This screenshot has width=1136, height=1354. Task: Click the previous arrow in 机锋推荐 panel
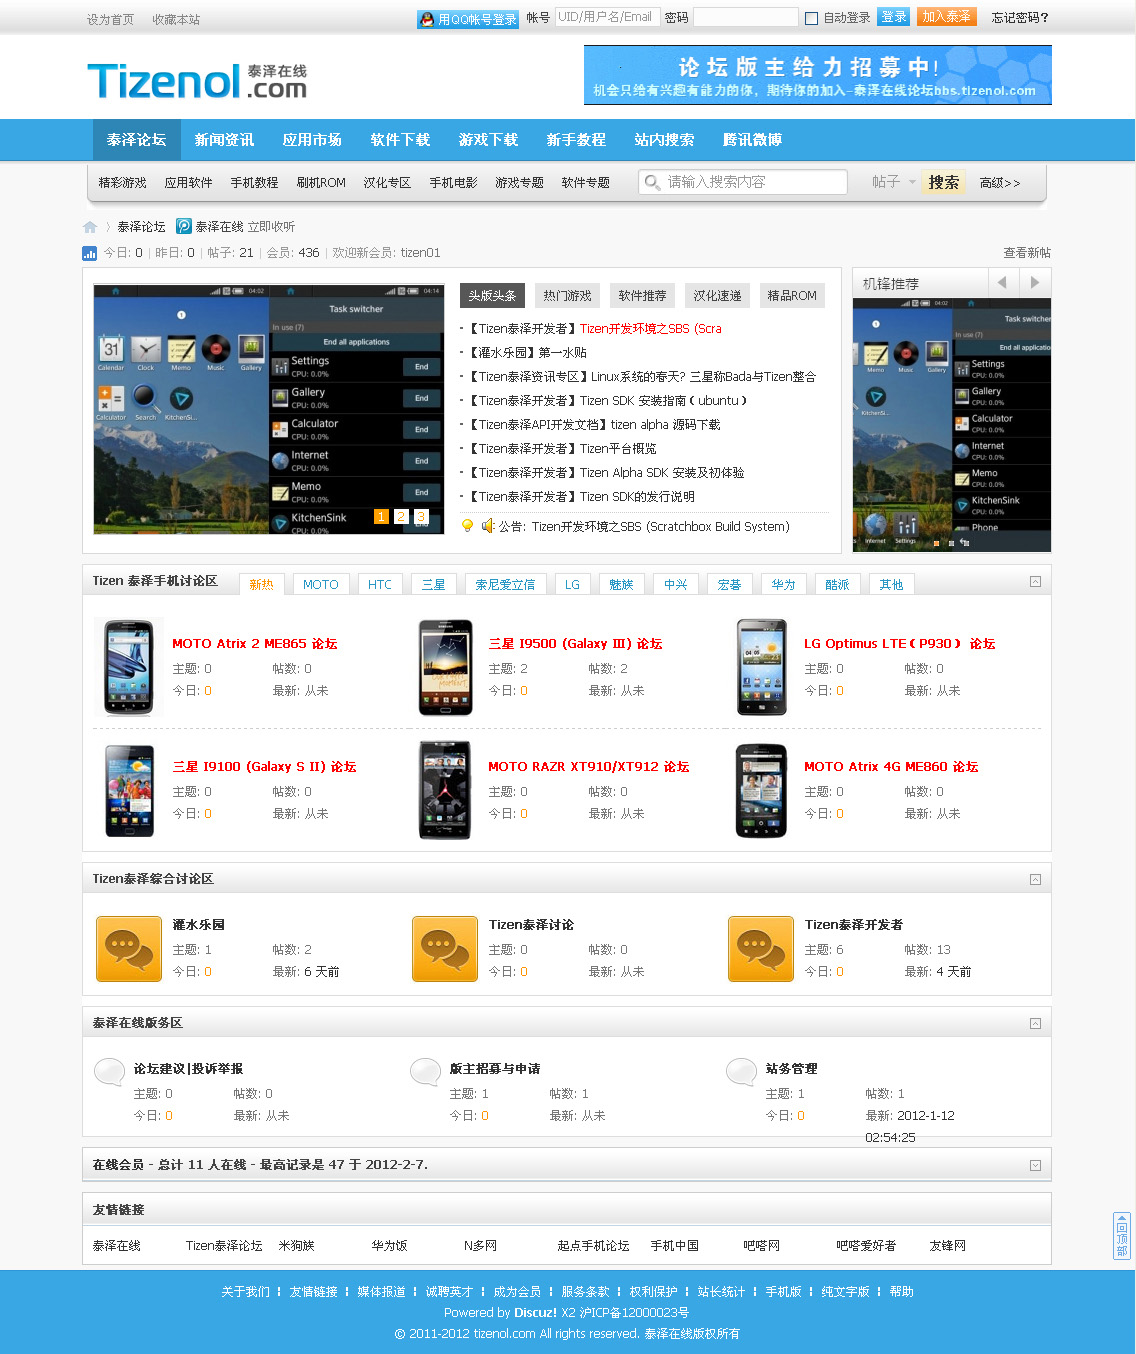1002,283
